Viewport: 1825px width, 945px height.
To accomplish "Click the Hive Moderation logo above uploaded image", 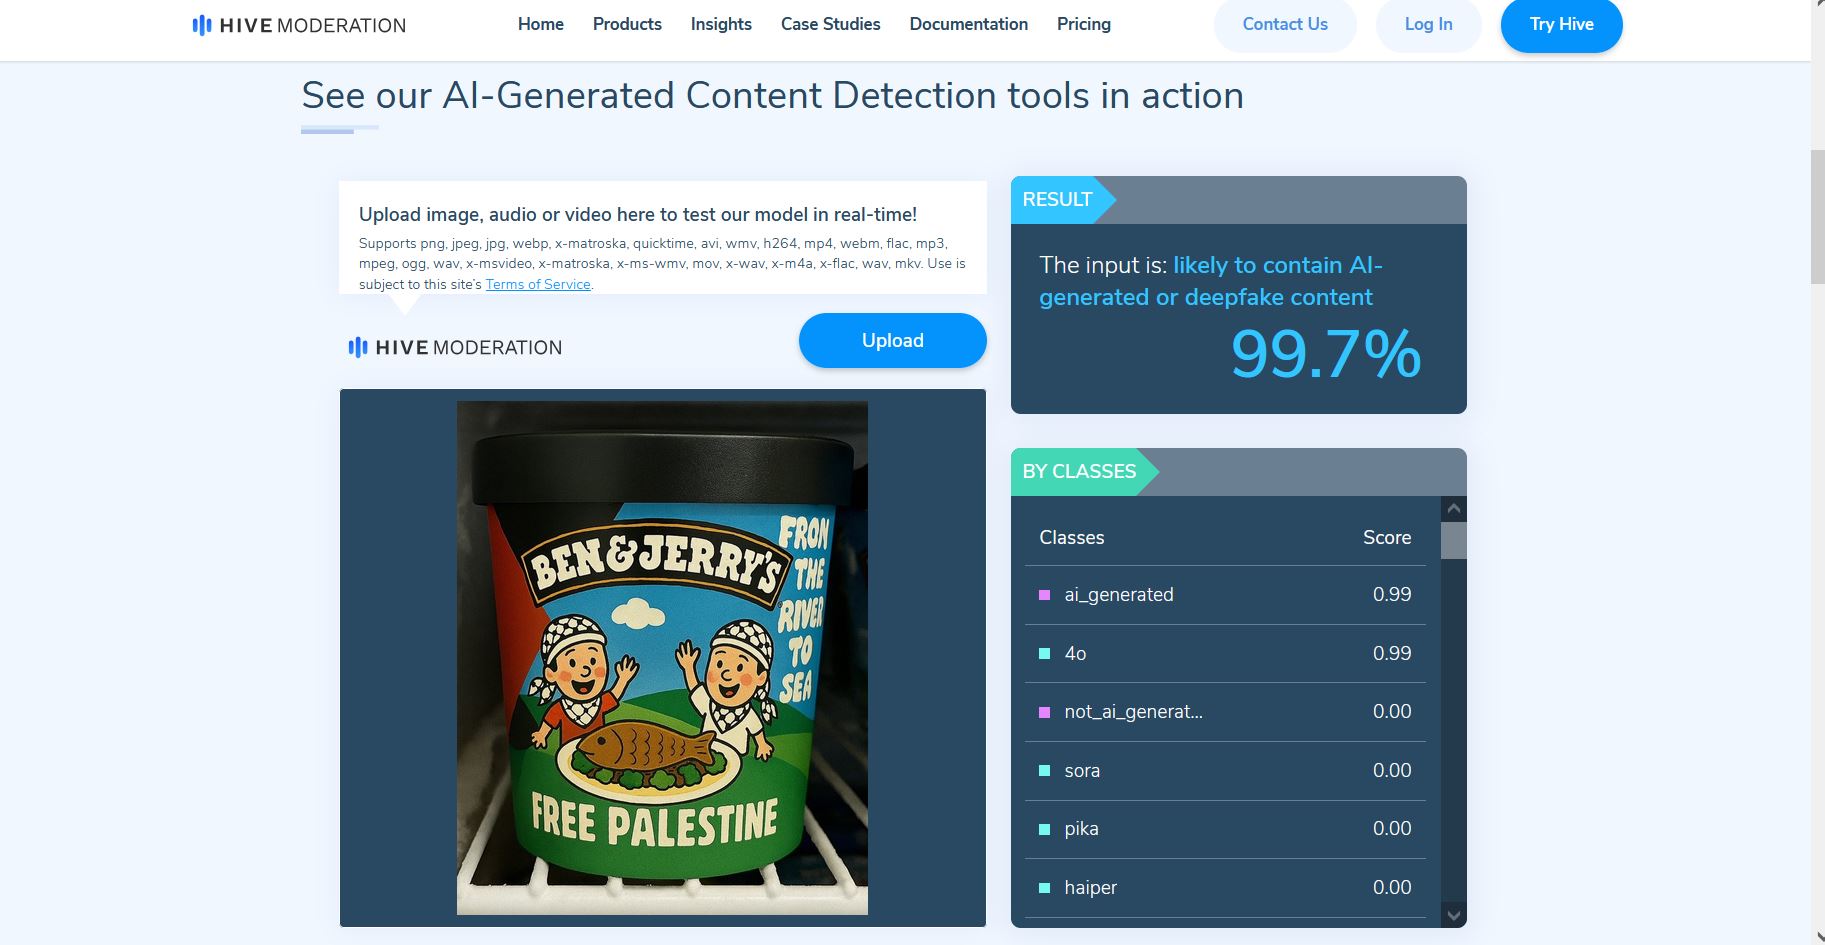I will click(x=455, y=347).
